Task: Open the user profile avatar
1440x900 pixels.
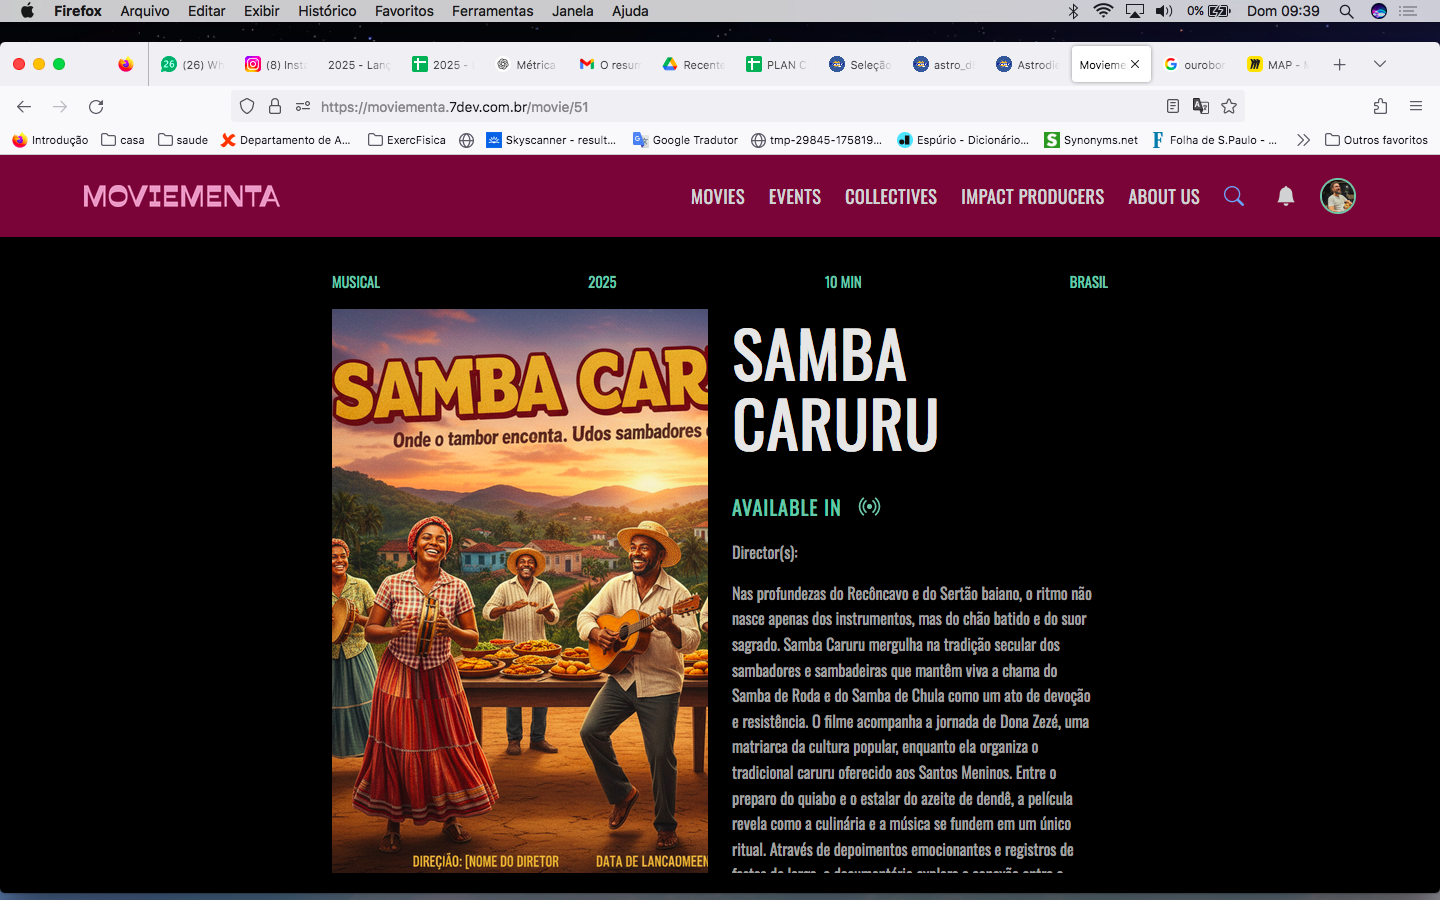Action: coord(1338,196)
